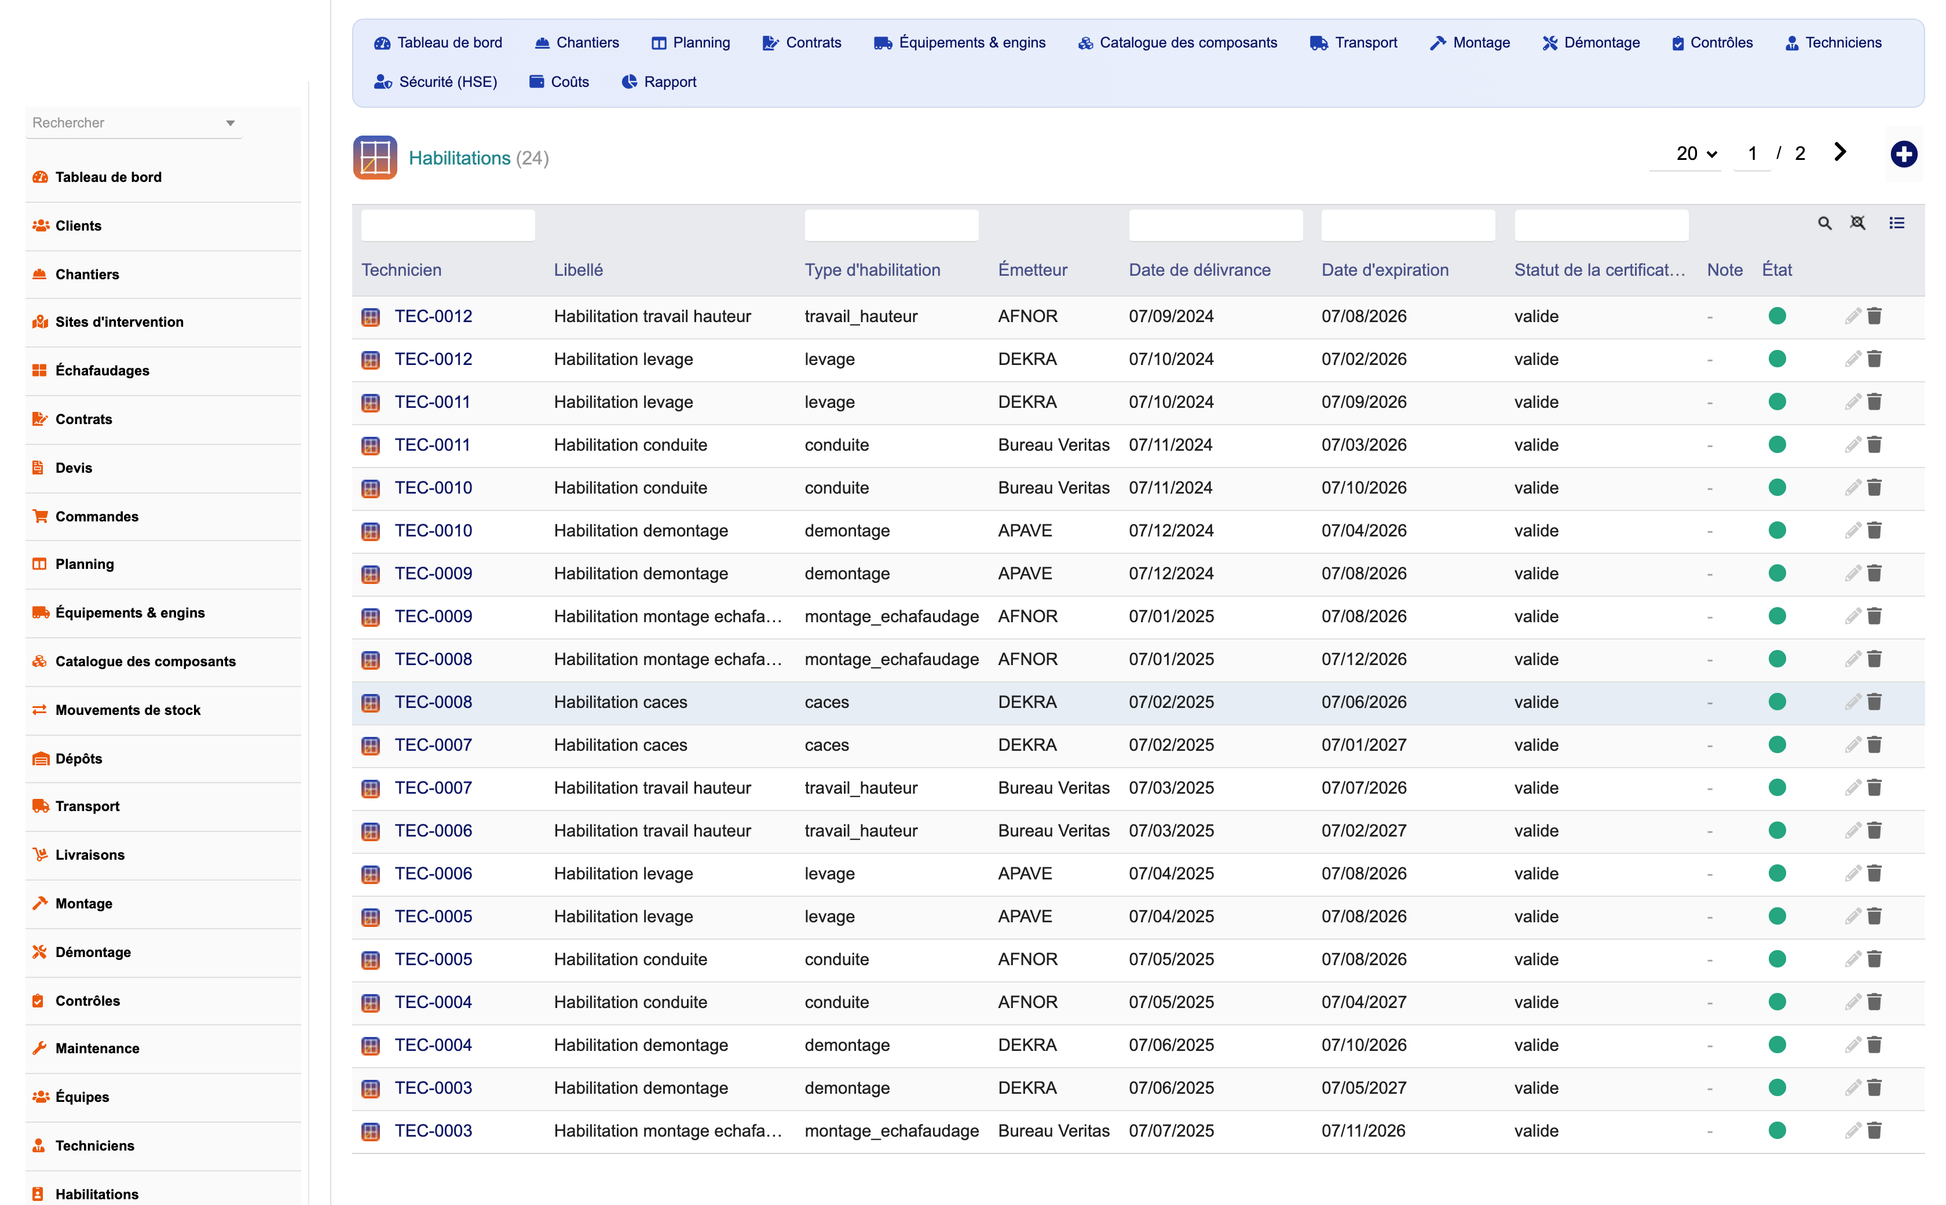Open Catalogue des composants in top navigation
The width and height of the screenshot is (1946, 1205).
pyautogui.click(x=1177, y=43)
